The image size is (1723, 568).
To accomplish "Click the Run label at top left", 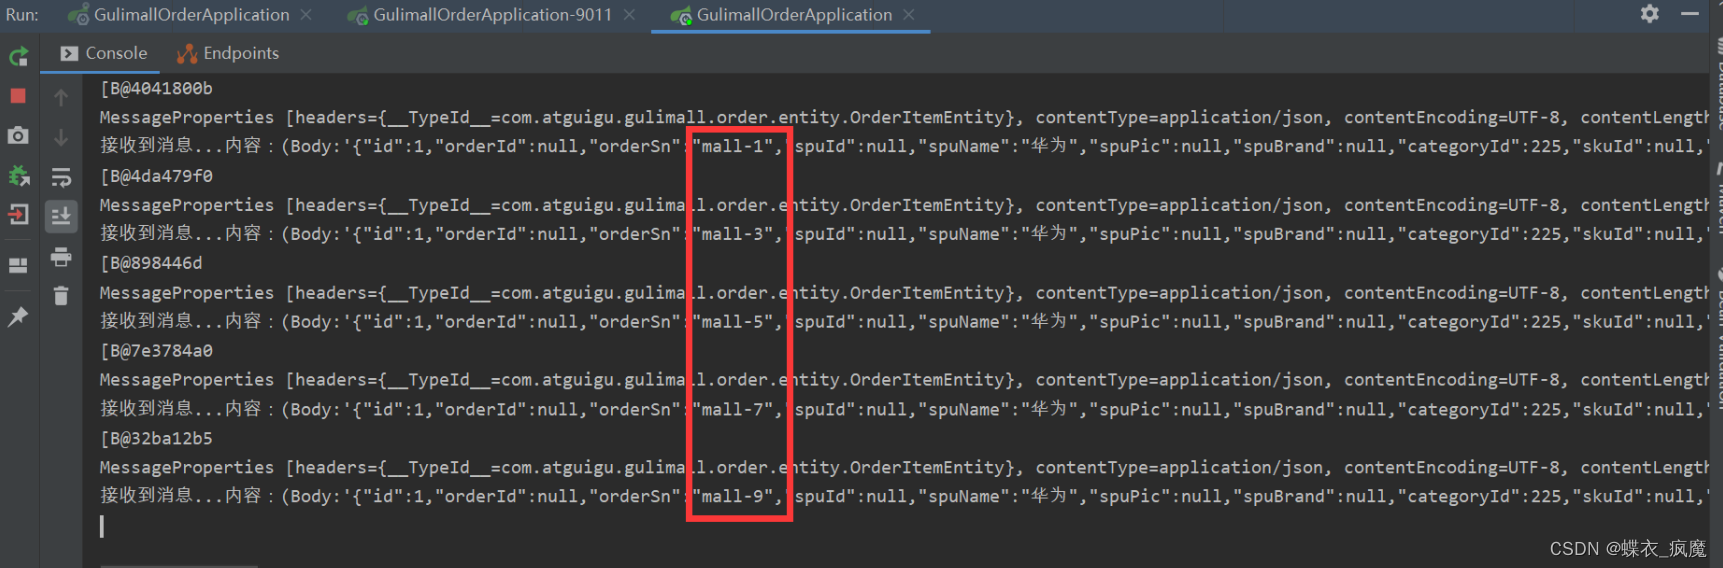I will click(x=22, y=15).
